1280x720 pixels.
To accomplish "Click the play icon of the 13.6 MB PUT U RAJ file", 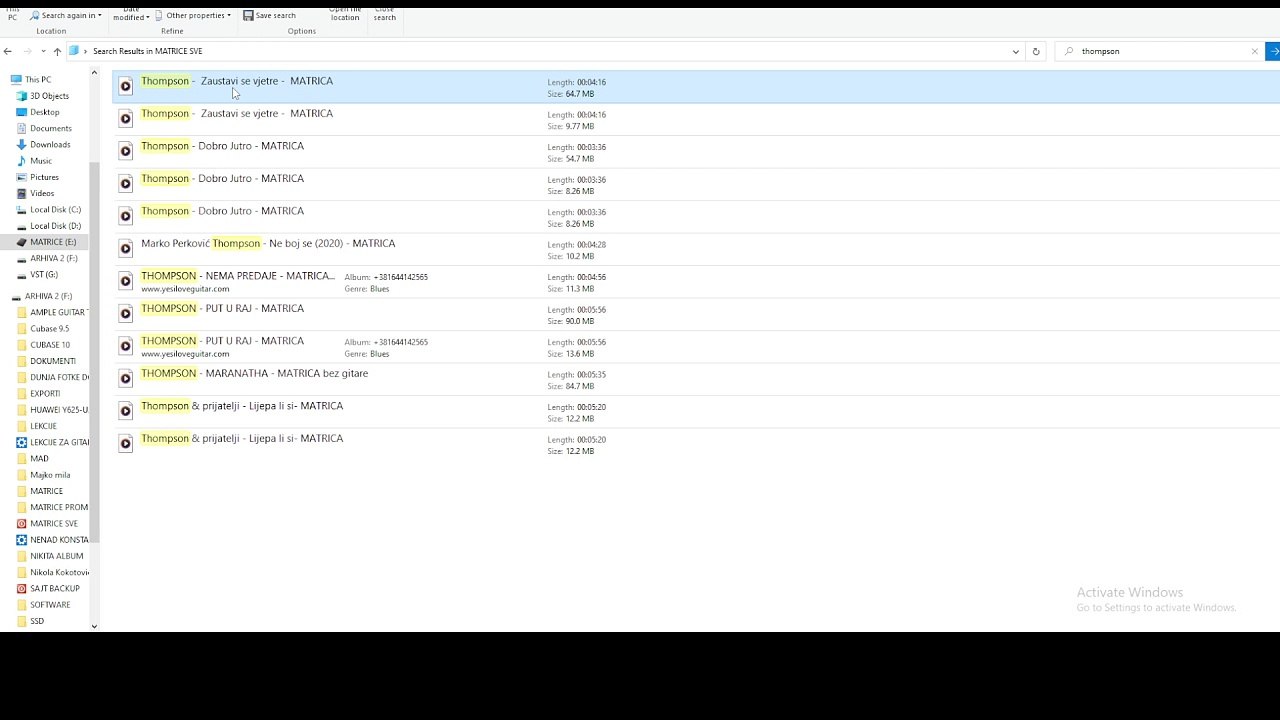I will click(125, 346).
